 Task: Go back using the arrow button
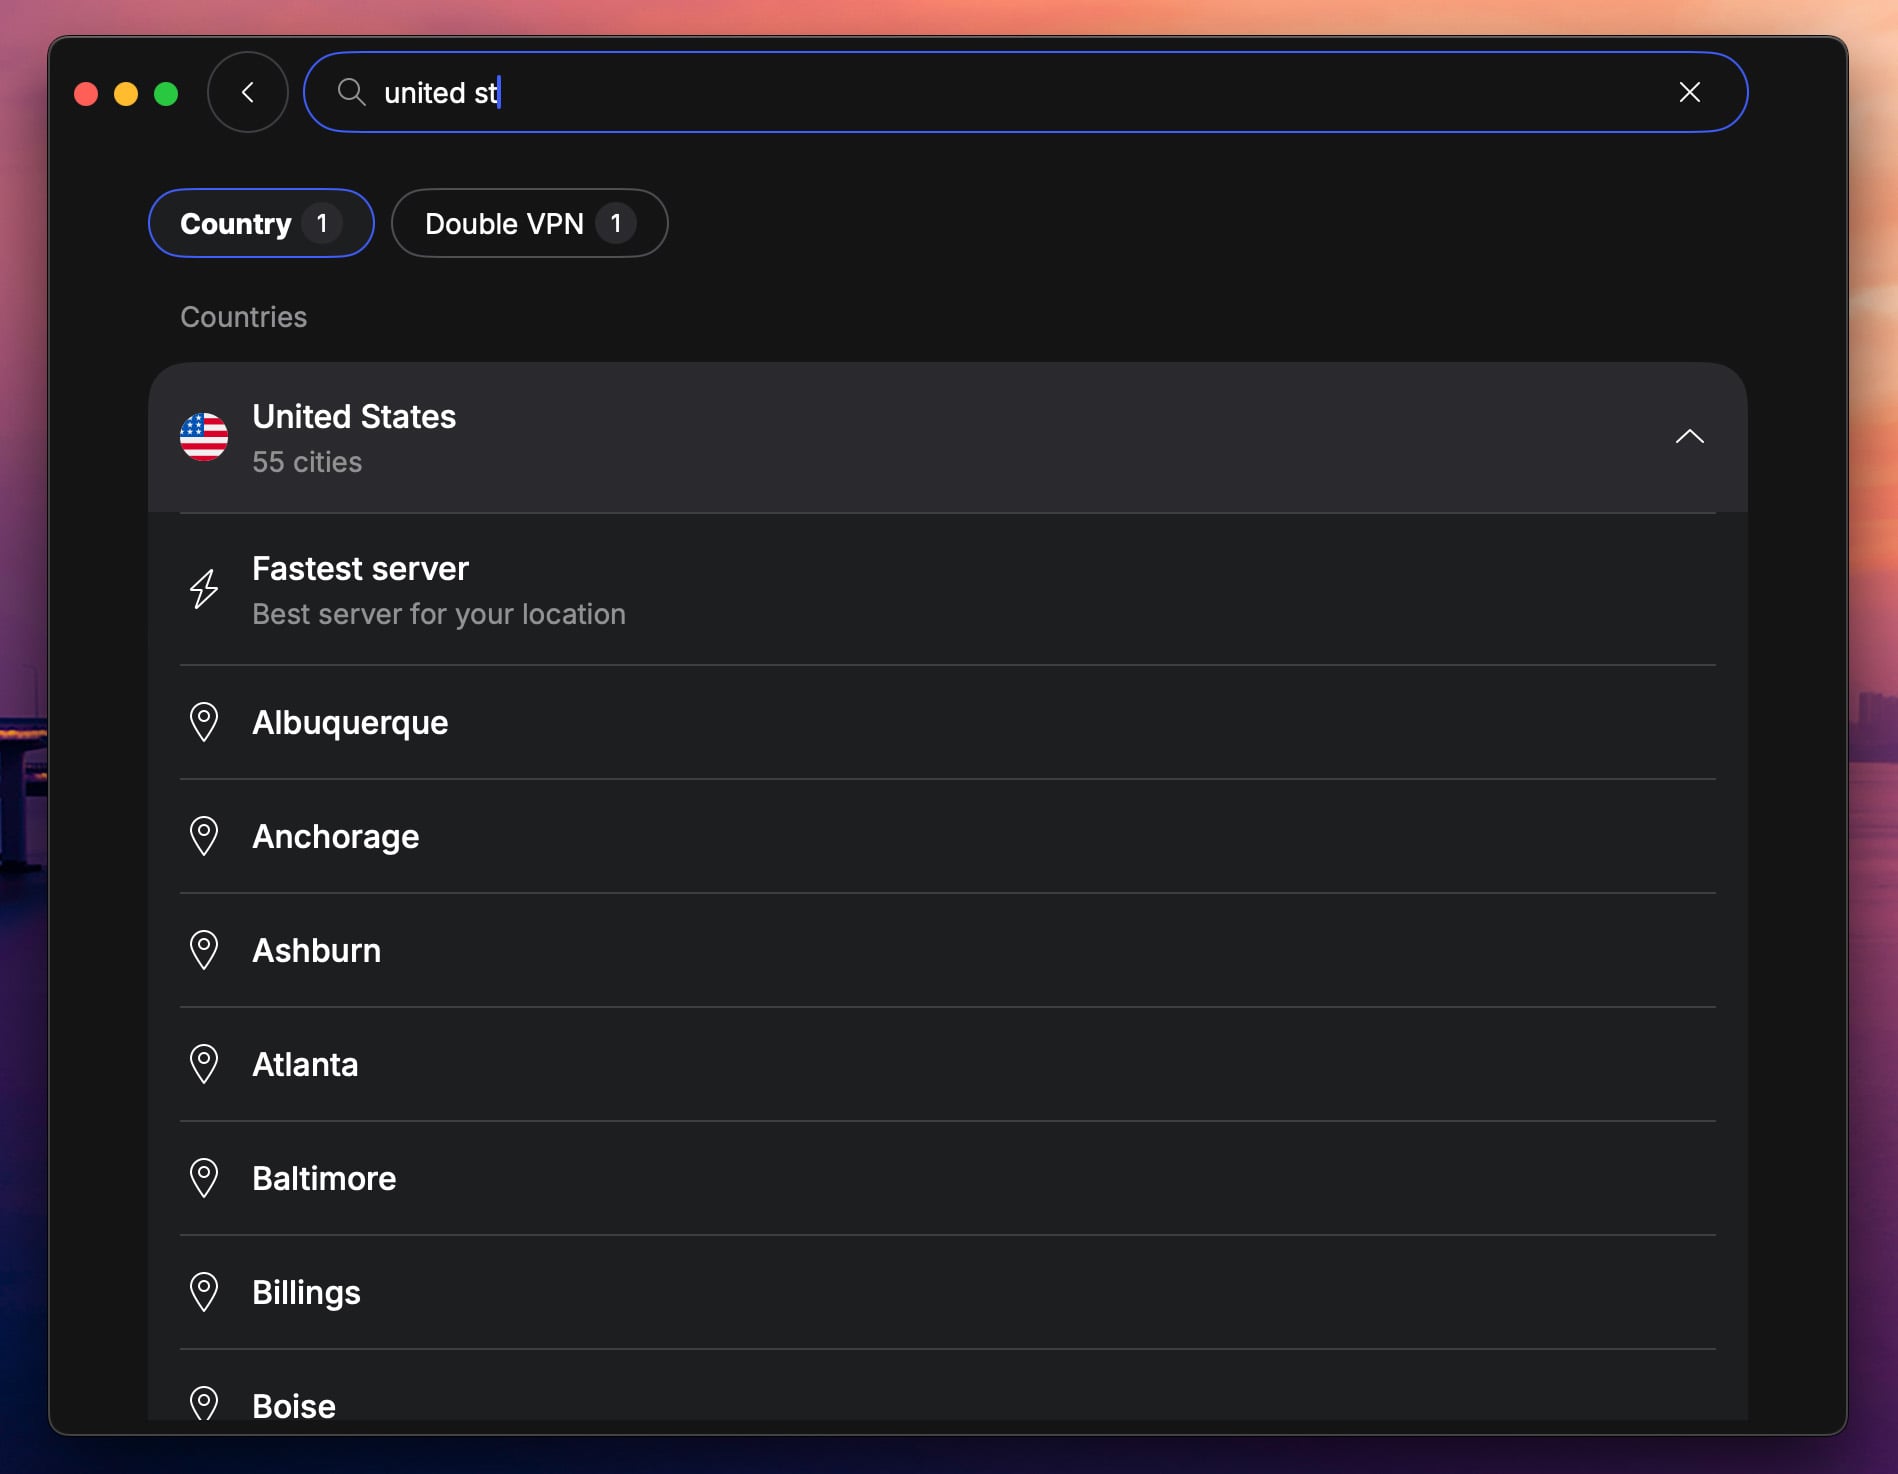247,92
